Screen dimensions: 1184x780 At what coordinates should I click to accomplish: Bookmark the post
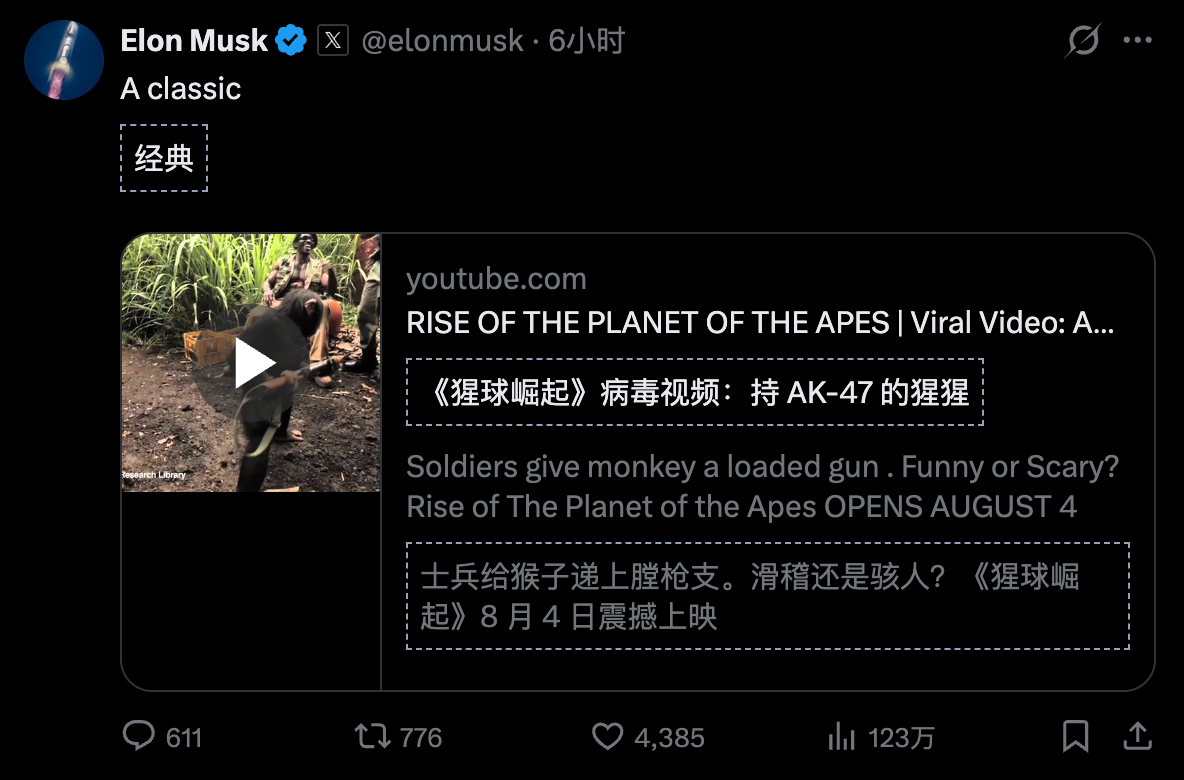click(x=1076, y=737)
